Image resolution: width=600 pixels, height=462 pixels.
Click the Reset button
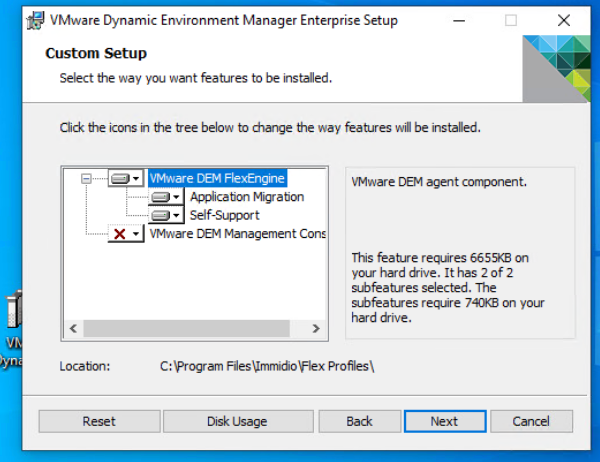tap(99, 421)
